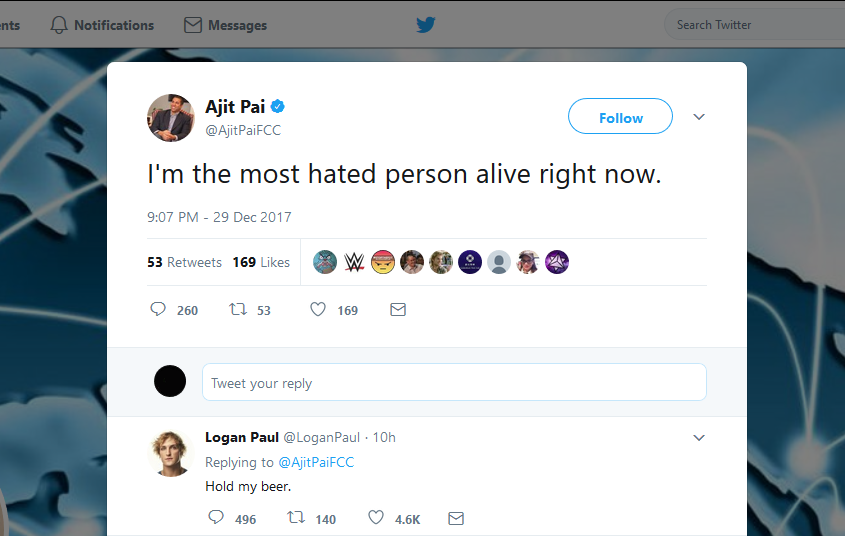The image size is (845, 536).
Task: Like Logan Paul's "Hold my beer" reply
Action: point(376,518)
